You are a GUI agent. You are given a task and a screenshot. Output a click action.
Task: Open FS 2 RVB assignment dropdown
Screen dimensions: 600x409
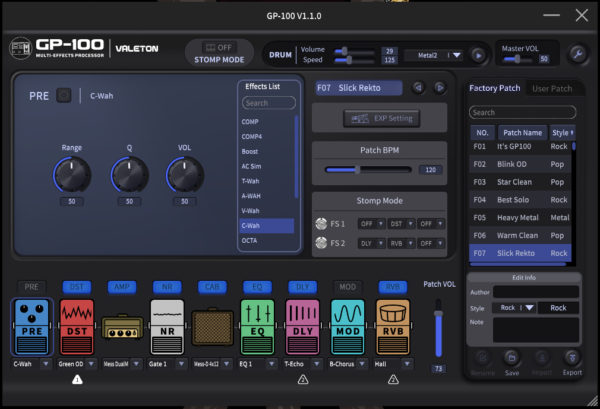pos(401,243)
